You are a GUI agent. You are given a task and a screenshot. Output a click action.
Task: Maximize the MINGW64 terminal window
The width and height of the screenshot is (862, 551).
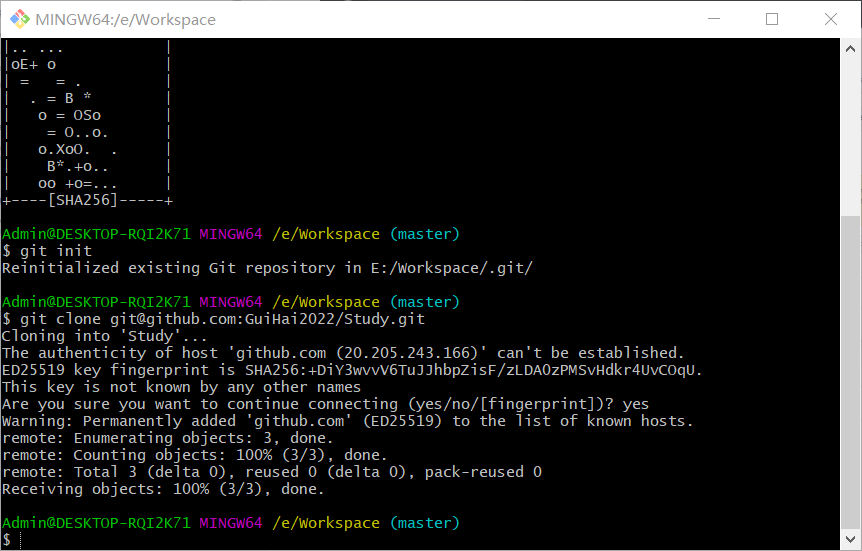772,19
